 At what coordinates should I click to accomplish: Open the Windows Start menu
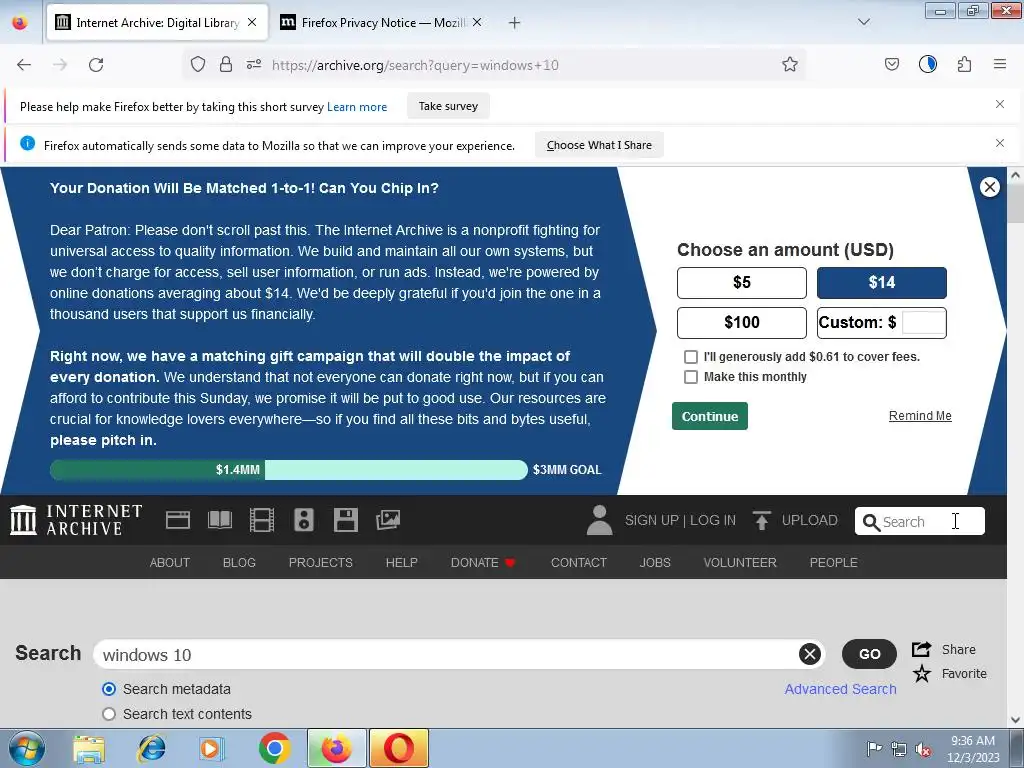tap(27, 748)
